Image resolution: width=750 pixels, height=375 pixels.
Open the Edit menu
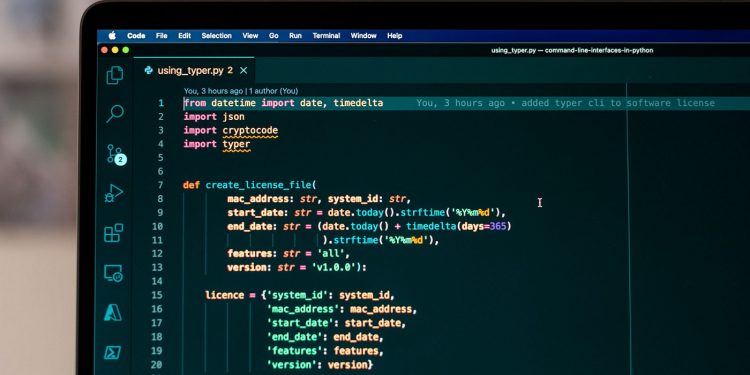pos(185,35)
